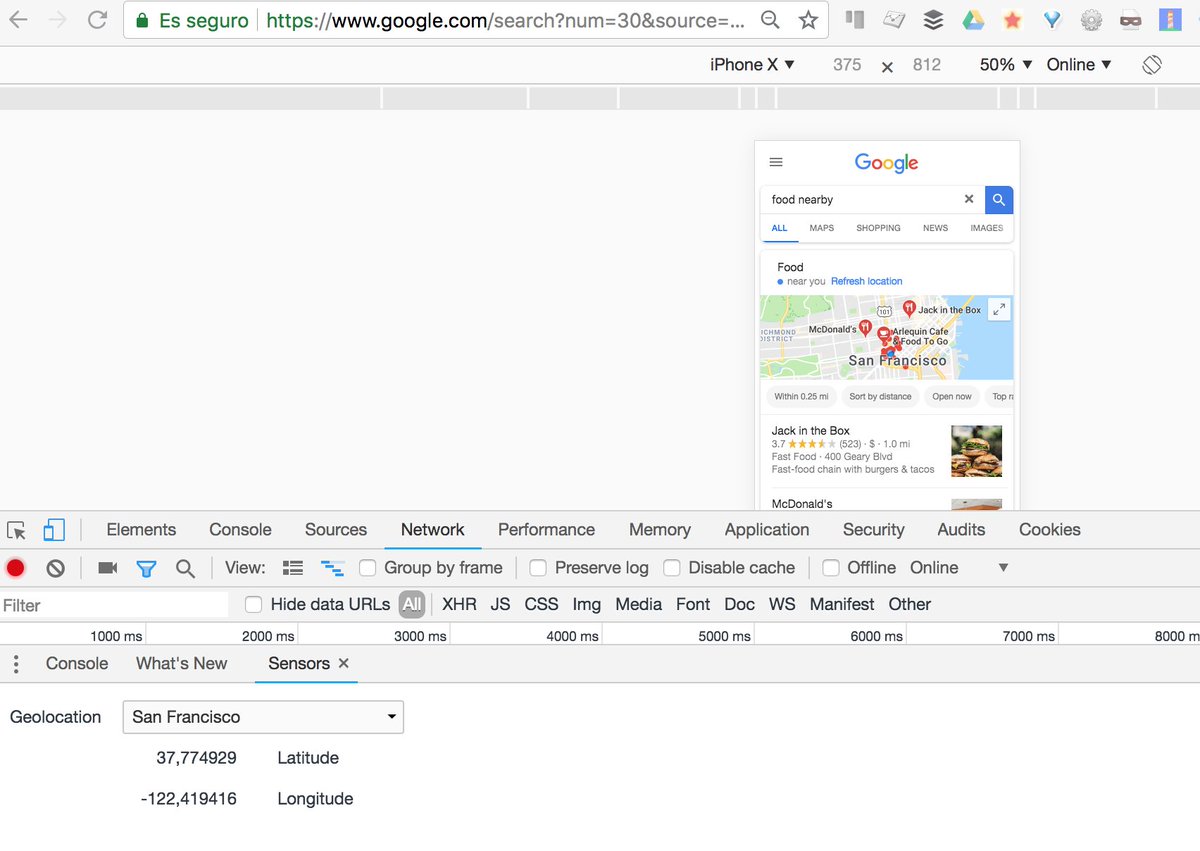Select the inspect element tool
The width and height of the screenshot is (1200, 851).
coord(16,530)
